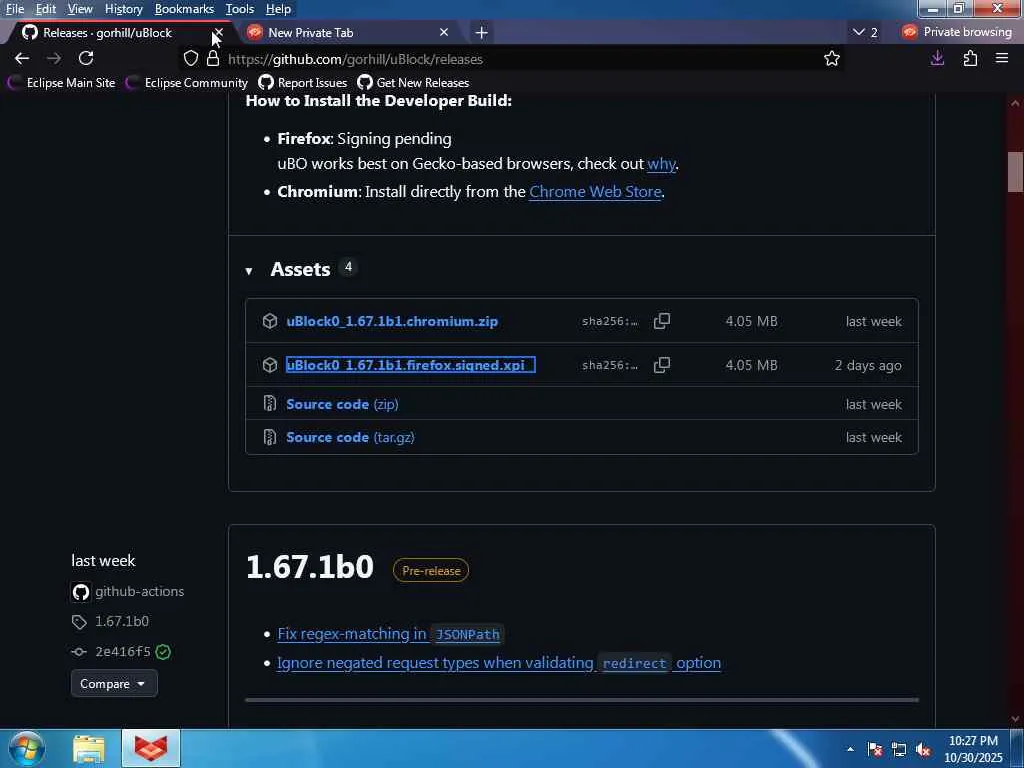Open 'Fix regex-matching in JSONPath' commit link
The width and height of the screenshot is (1024, 768).
pyautogui.click(x=390, y=633)
